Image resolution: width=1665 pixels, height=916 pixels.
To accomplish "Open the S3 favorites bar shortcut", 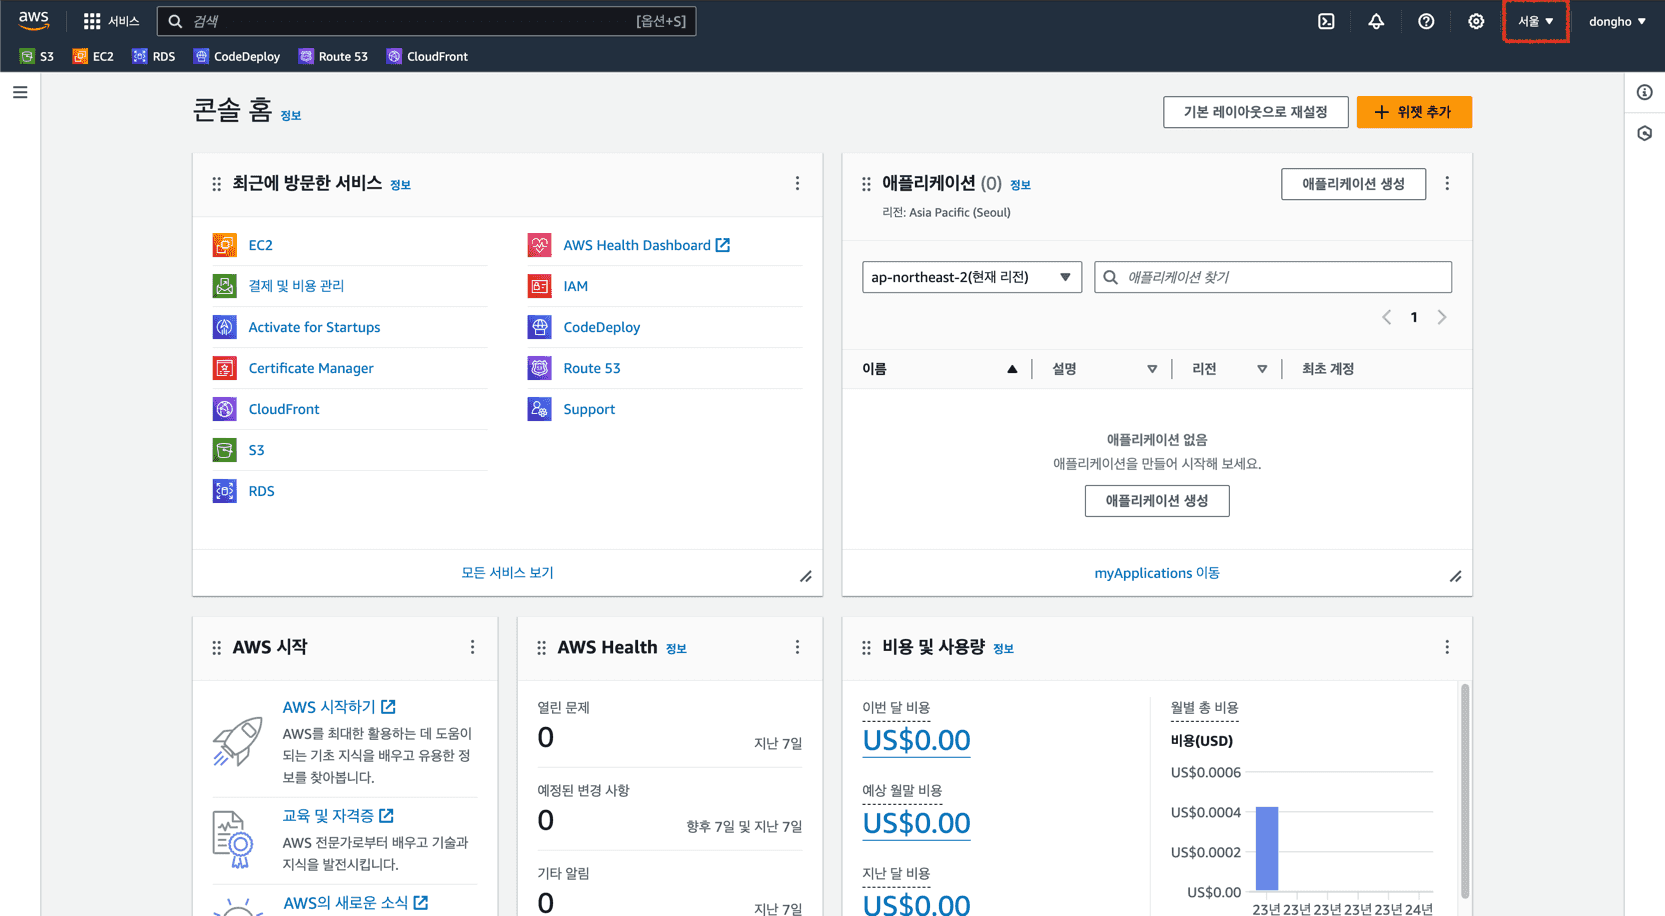I will (37, 56).
